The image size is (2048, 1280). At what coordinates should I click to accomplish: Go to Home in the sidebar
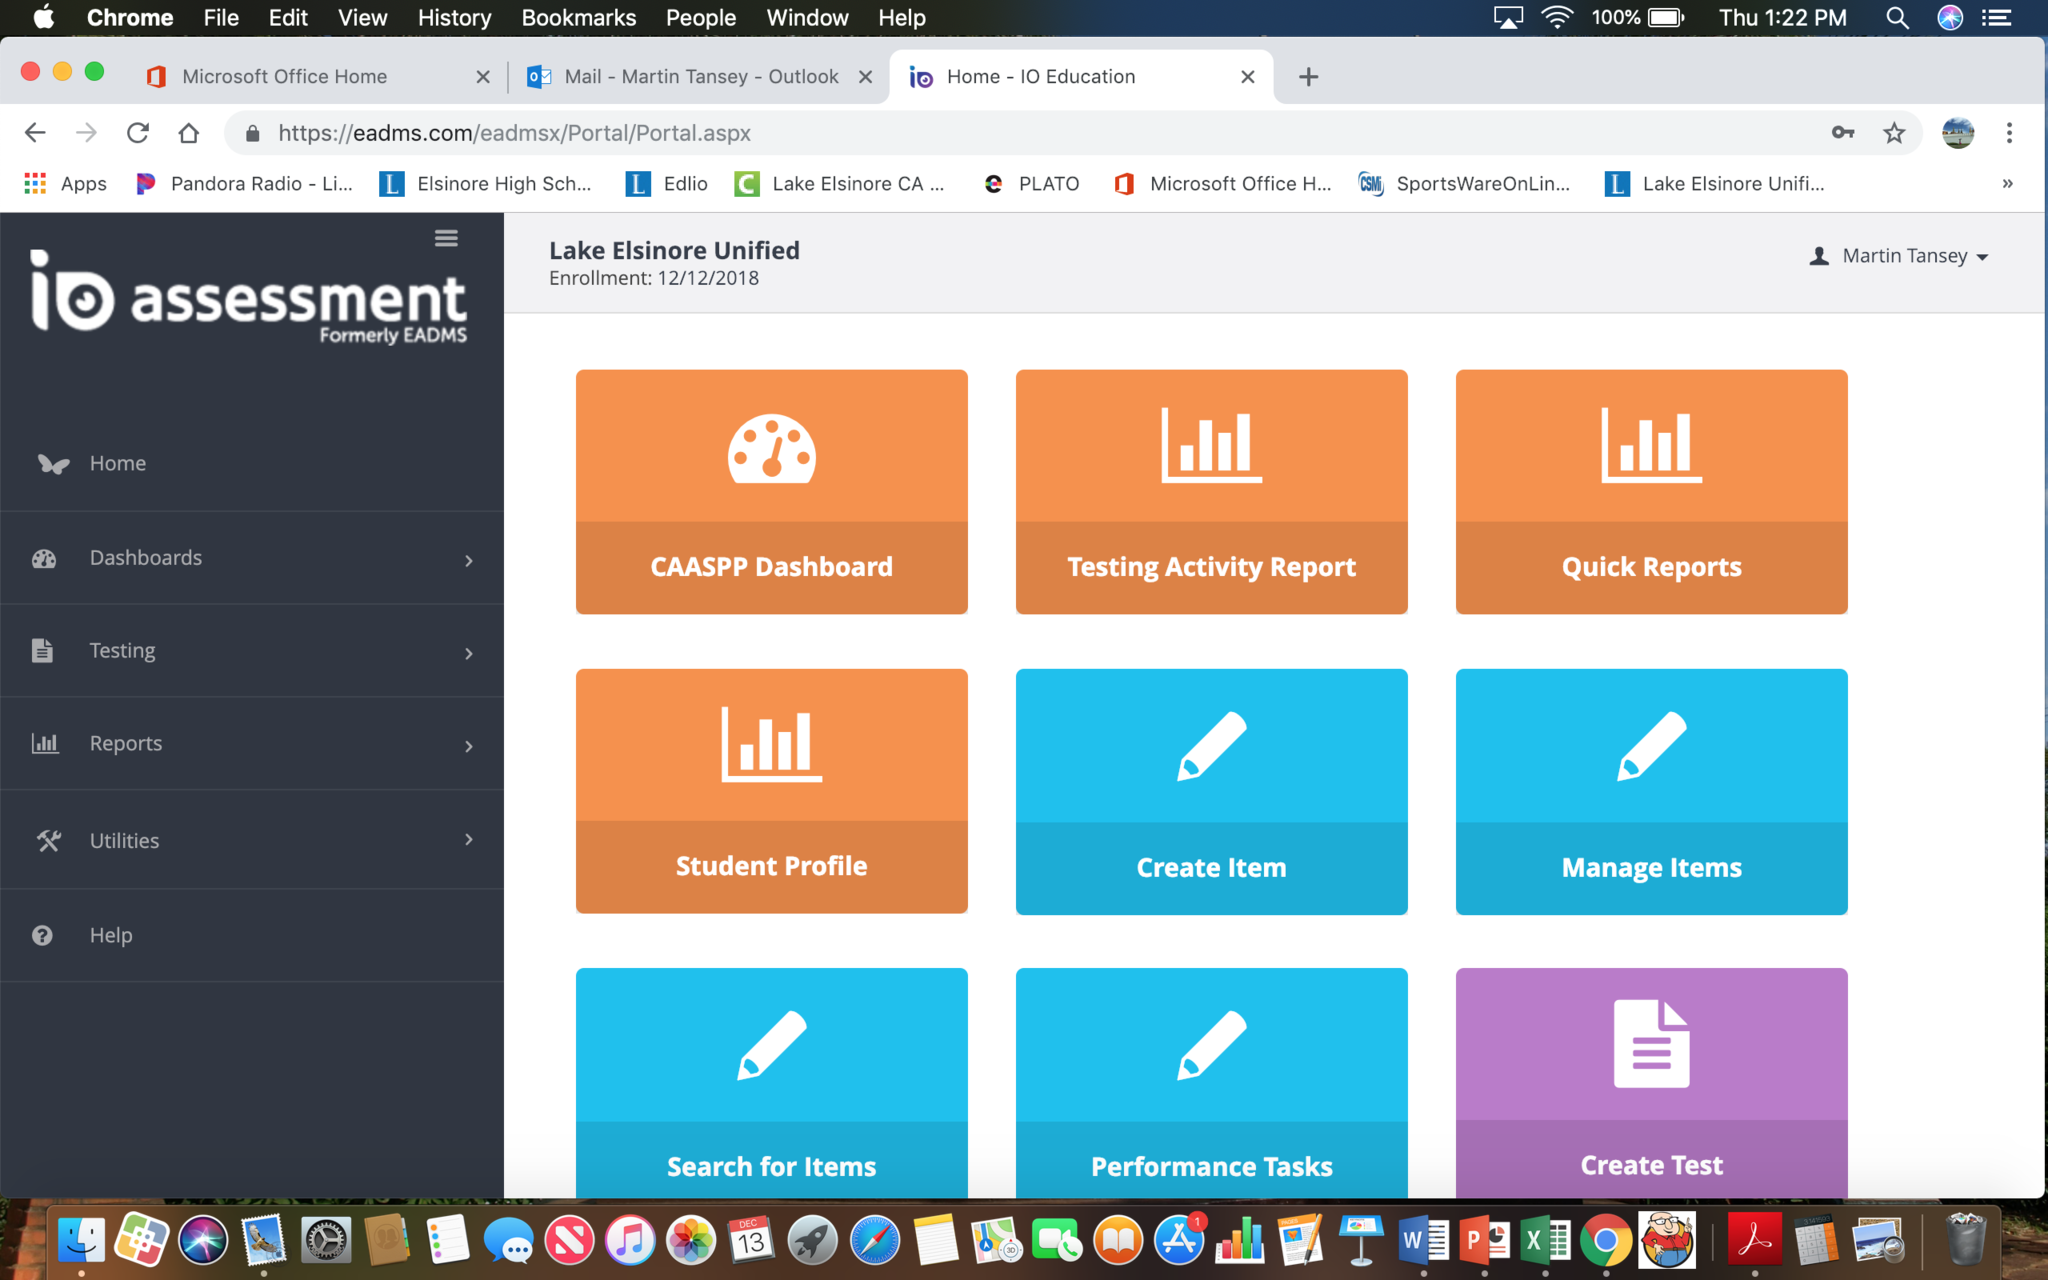(x=117, y=463)
